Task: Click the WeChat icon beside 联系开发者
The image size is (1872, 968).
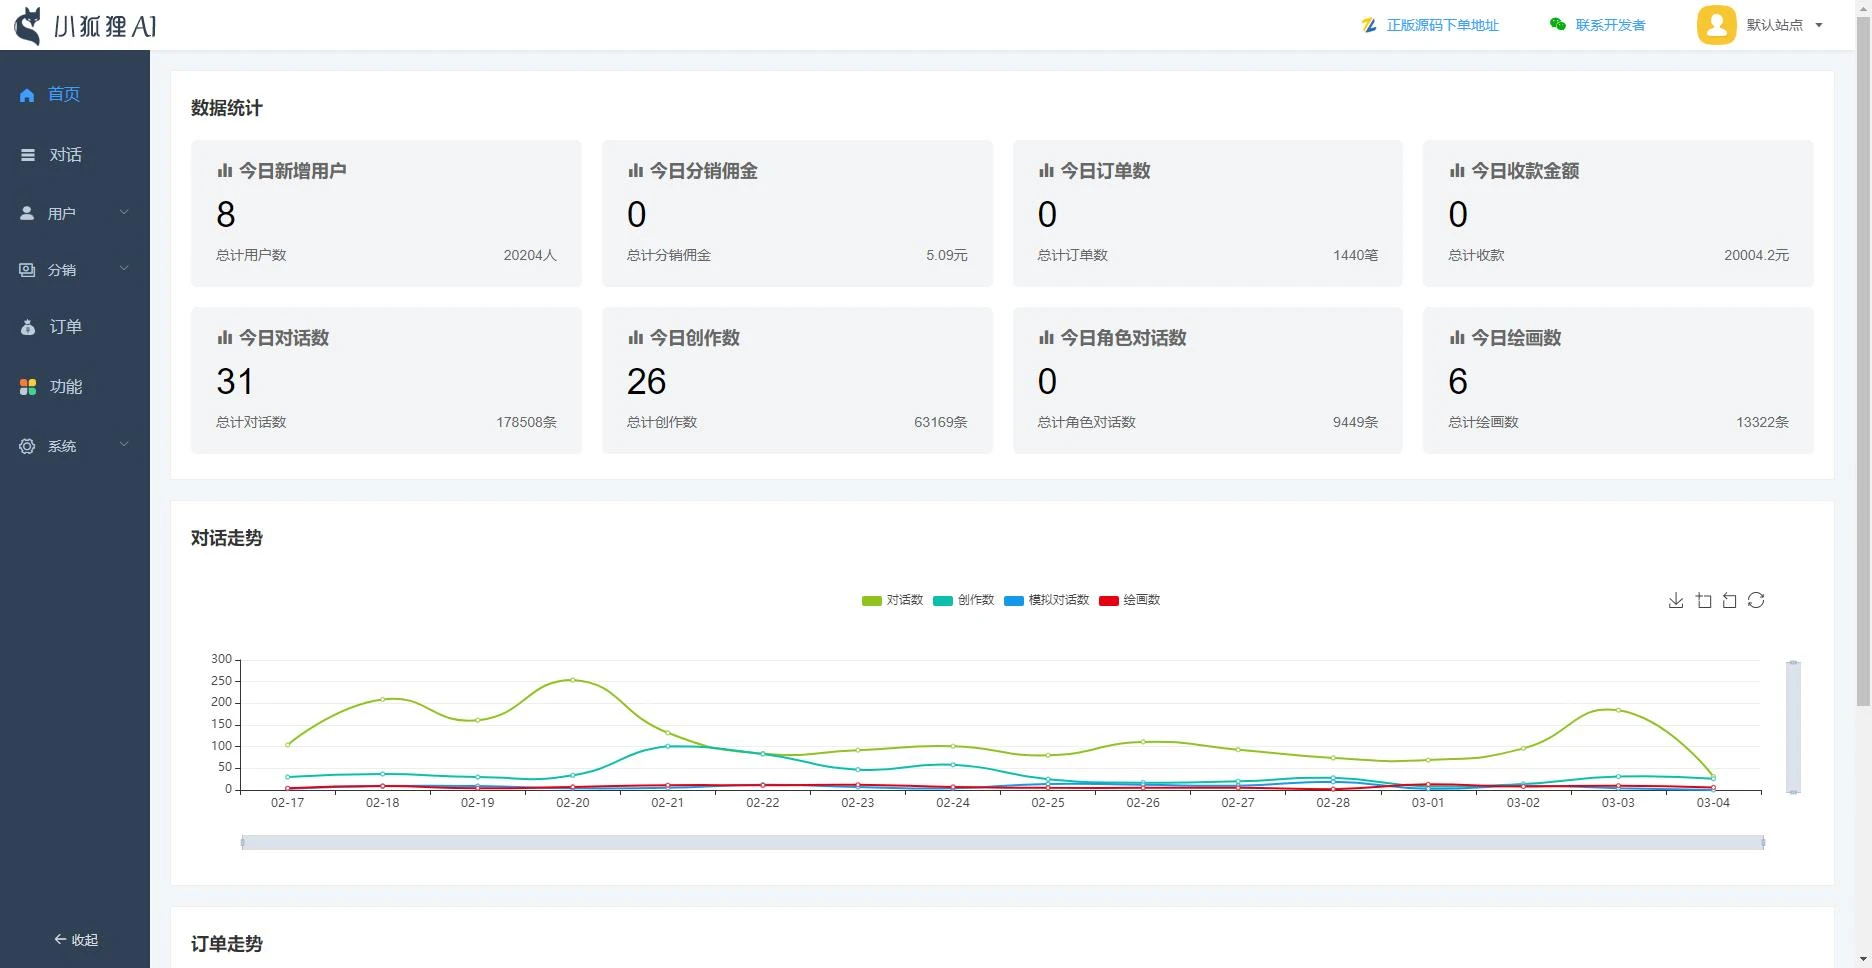Action: coord(1557,25)
